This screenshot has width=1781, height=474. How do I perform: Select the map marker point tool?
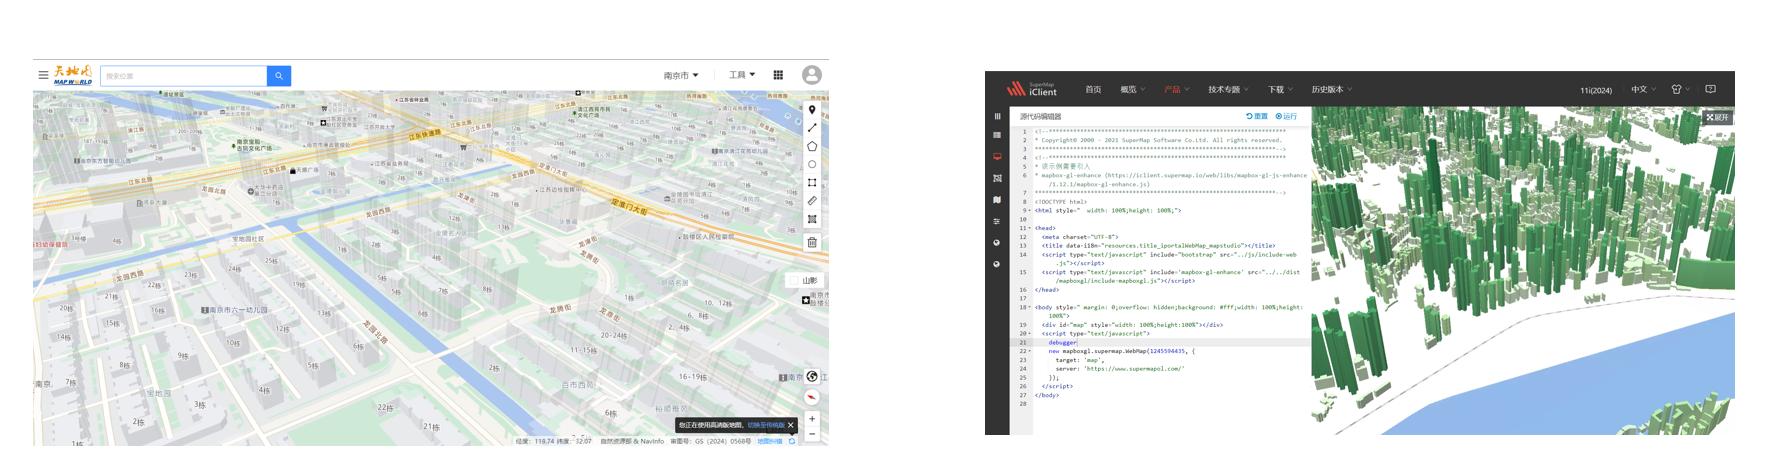[x=812, y=110]
